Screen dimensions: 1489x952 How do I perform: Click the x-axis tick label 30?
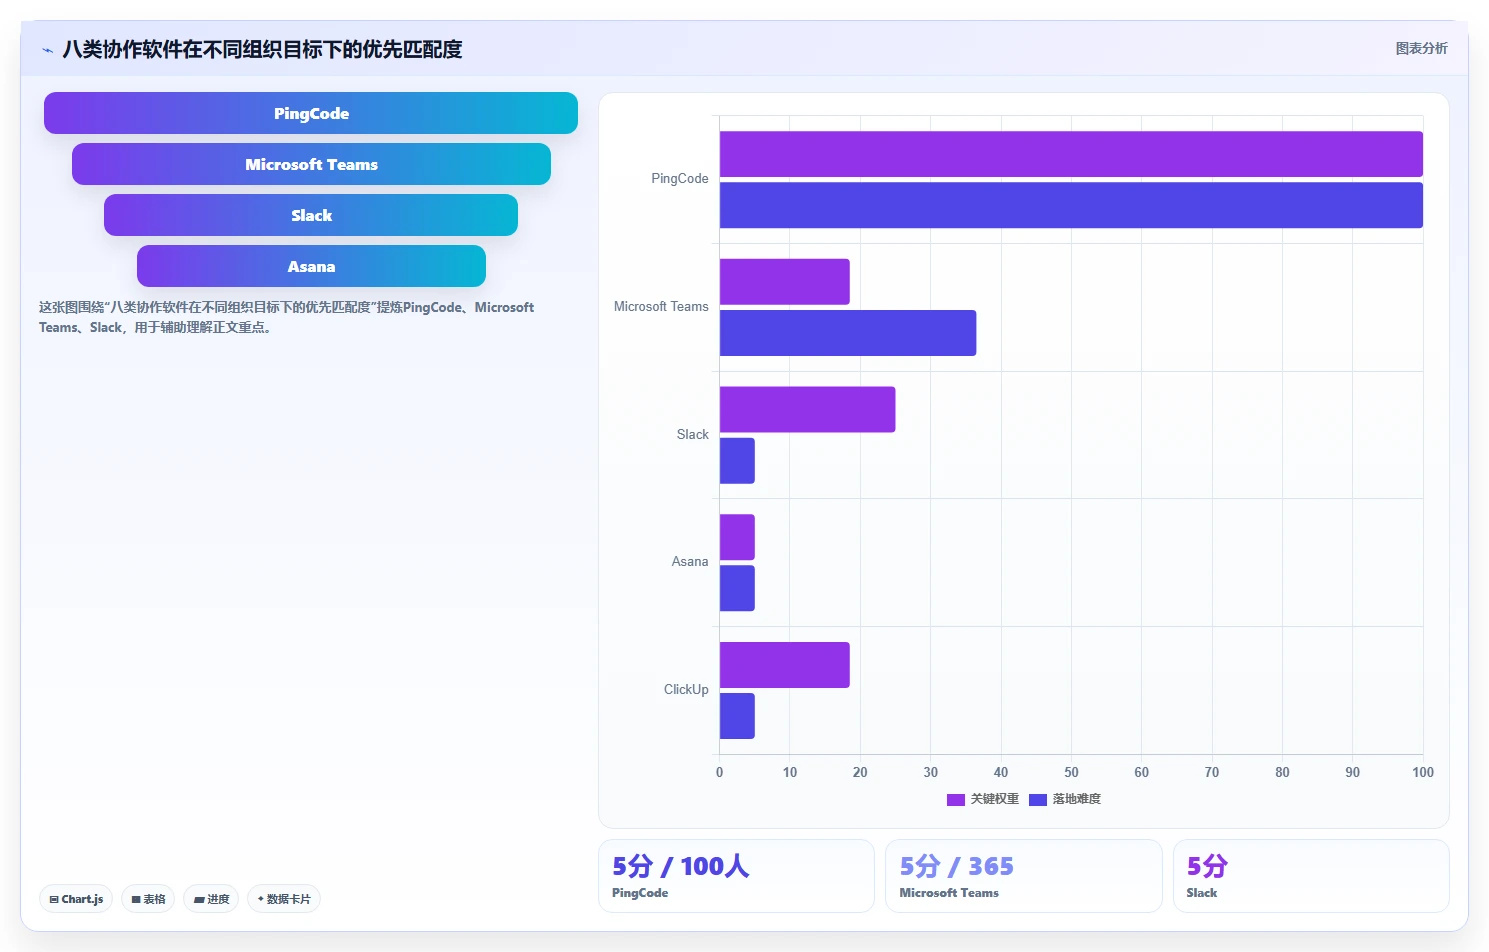click(931, 772)
